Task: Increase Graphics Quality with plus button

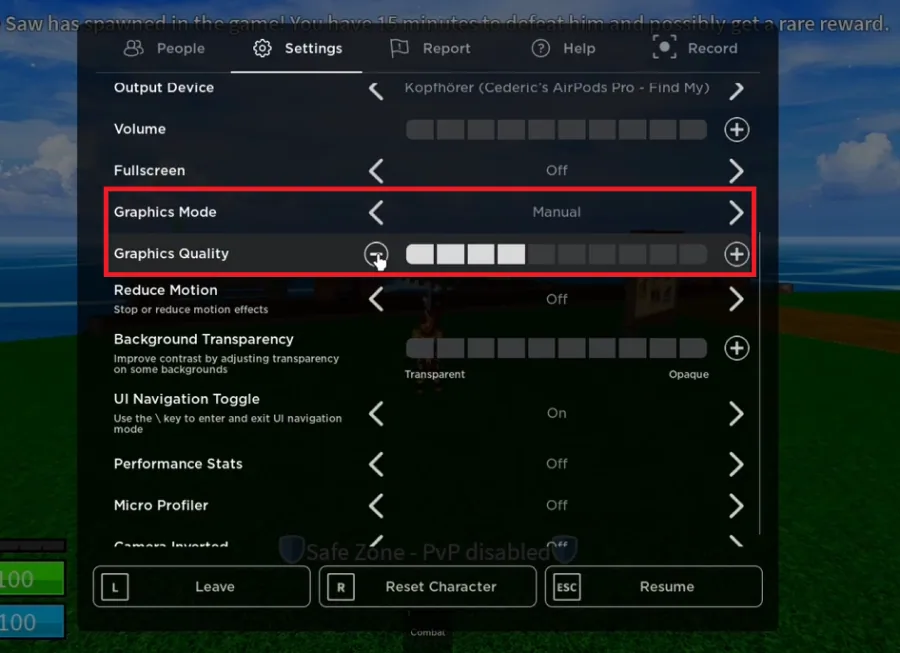Action: 736,254
